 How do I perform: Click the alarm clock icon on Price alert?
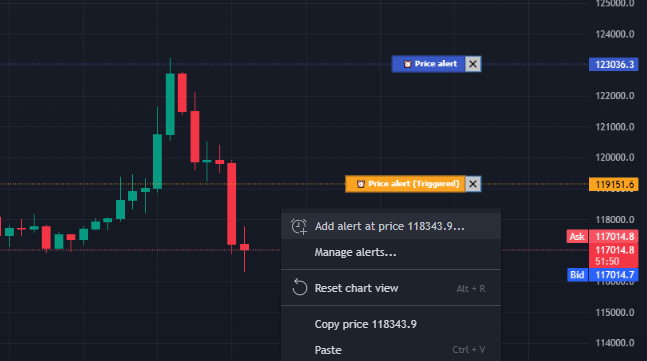(407, 64)
